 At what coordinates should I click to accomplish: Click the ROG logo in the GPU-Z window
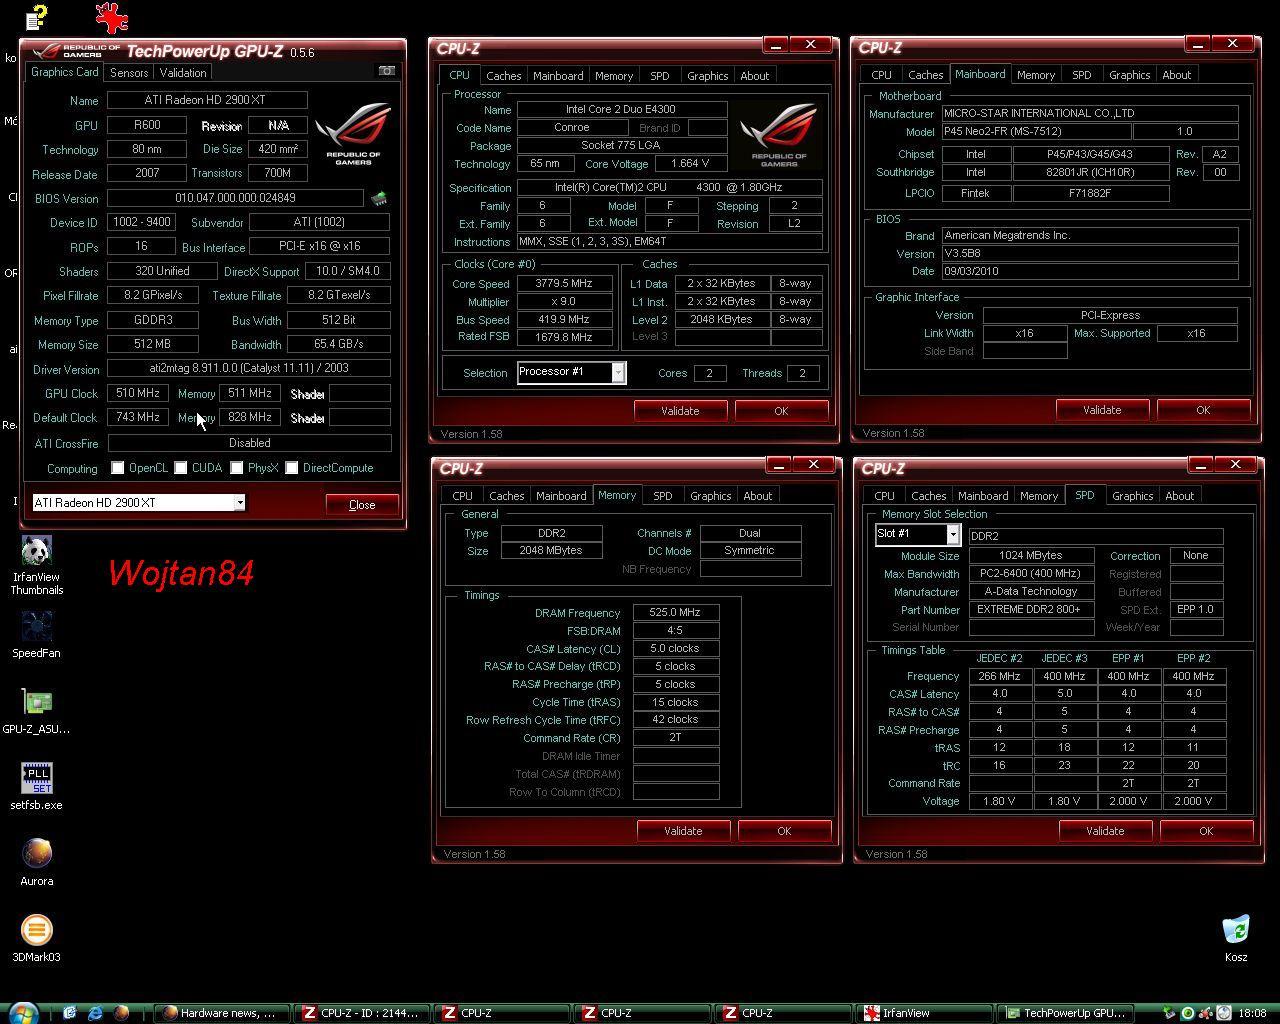(x=353, y=134)
